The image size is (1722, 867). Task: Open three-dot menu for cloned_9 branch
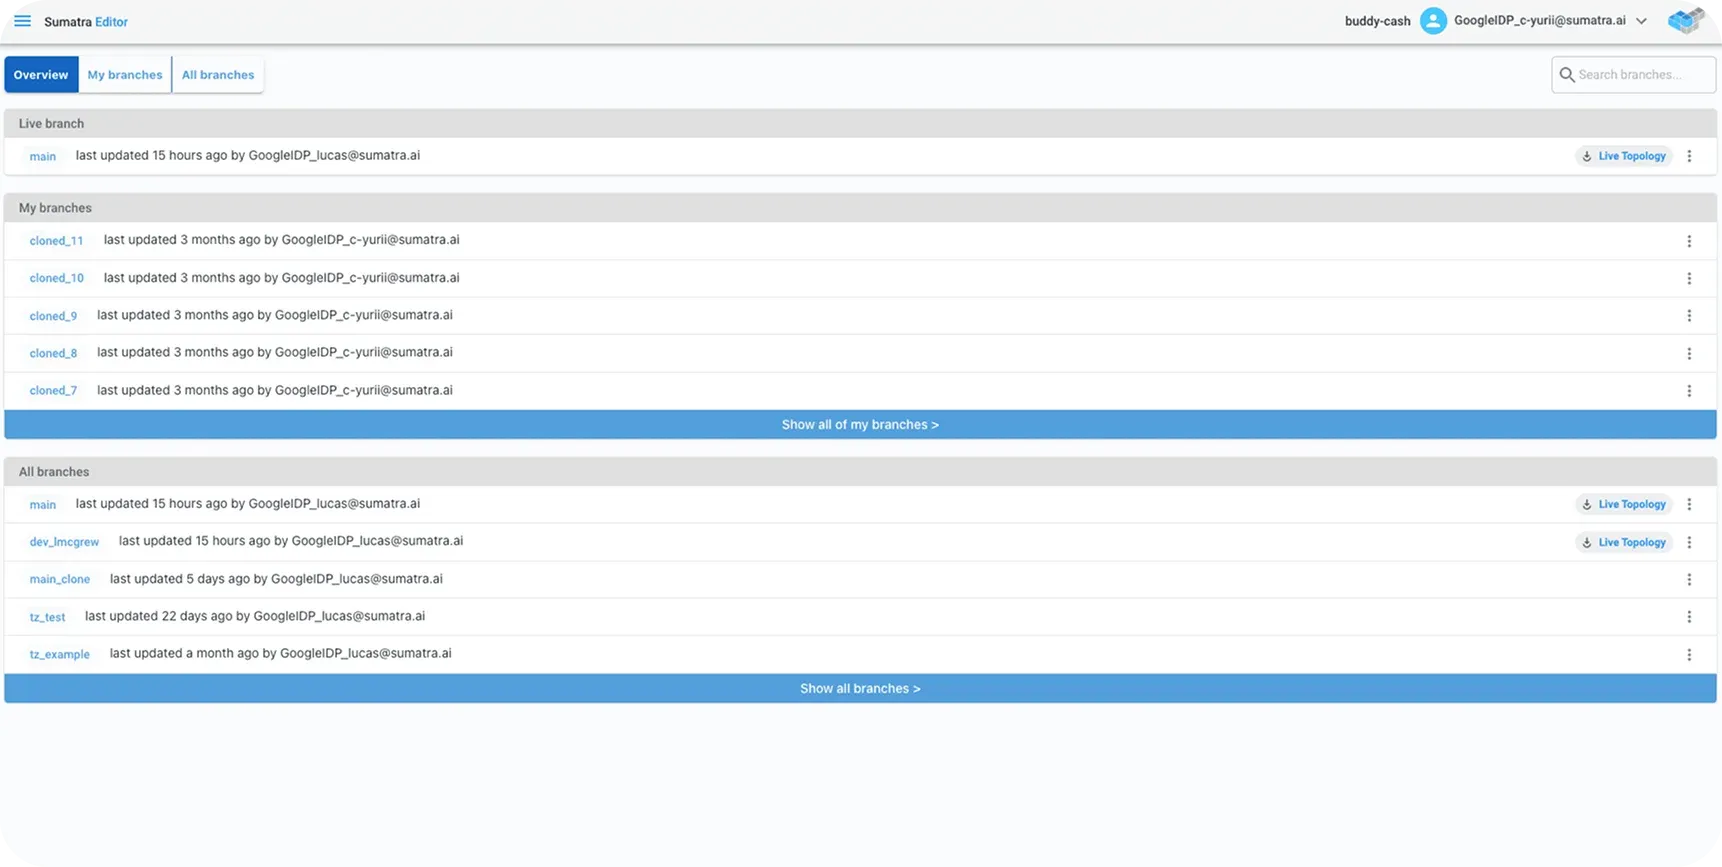click(1689, 316)
